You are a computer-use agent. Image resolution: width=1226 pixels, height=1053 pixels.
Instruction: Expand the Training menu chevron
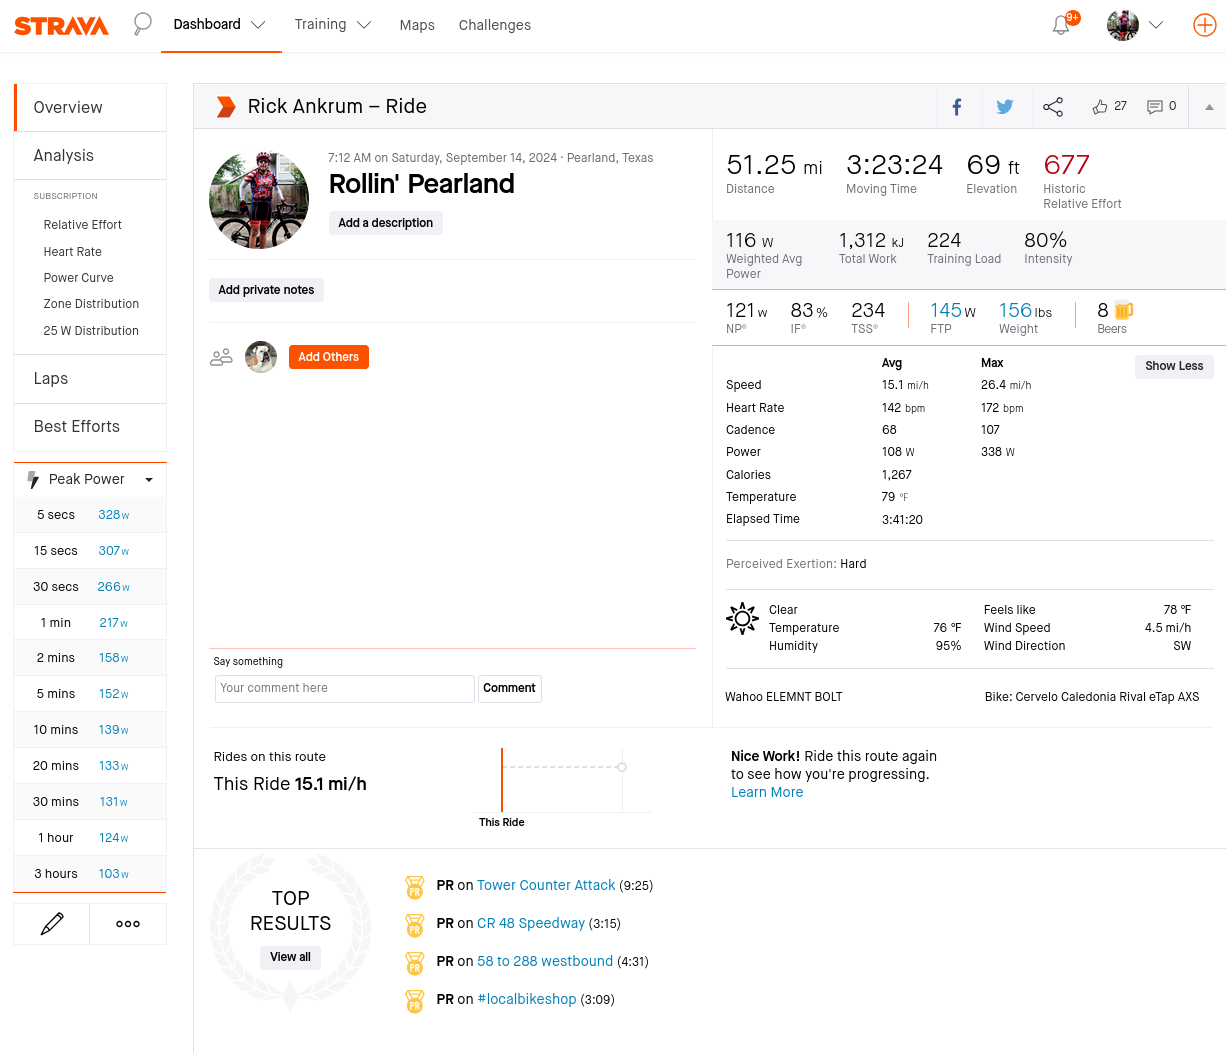364,25
